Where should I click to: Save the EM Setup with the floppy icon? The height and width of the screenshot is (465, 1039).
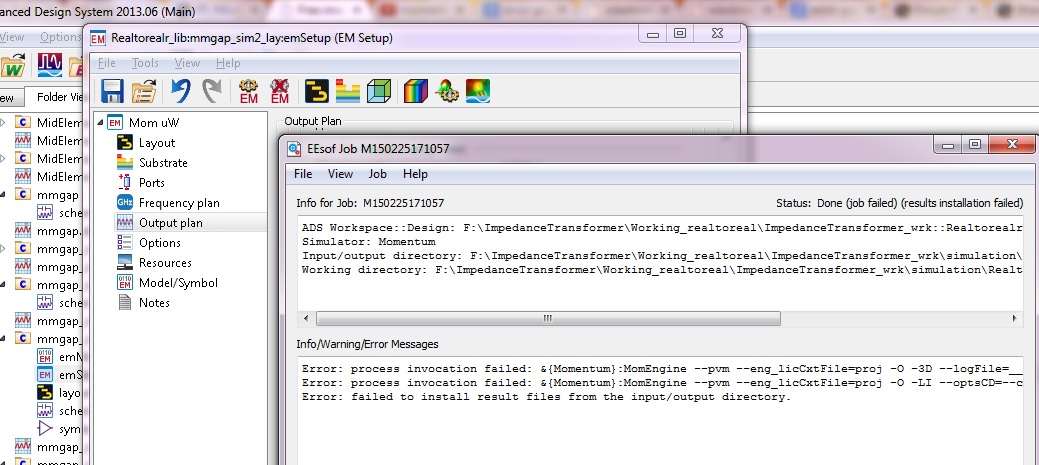(x=112, y=91)
